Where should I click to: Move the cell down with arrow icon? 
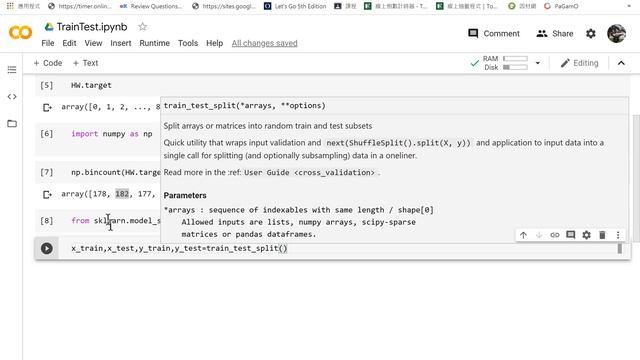pyautogui.click(x=539, y=235)
